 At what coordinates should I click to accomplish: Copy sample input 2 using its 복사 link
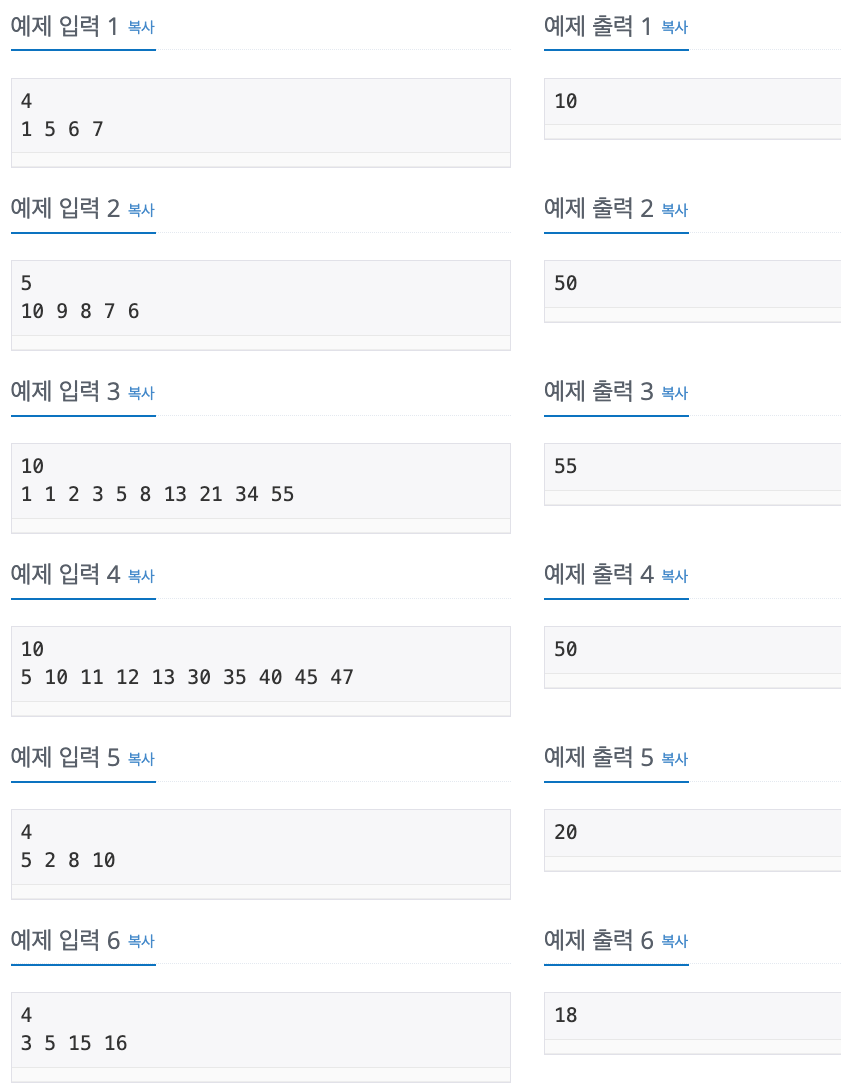click(x=140, y=211)
